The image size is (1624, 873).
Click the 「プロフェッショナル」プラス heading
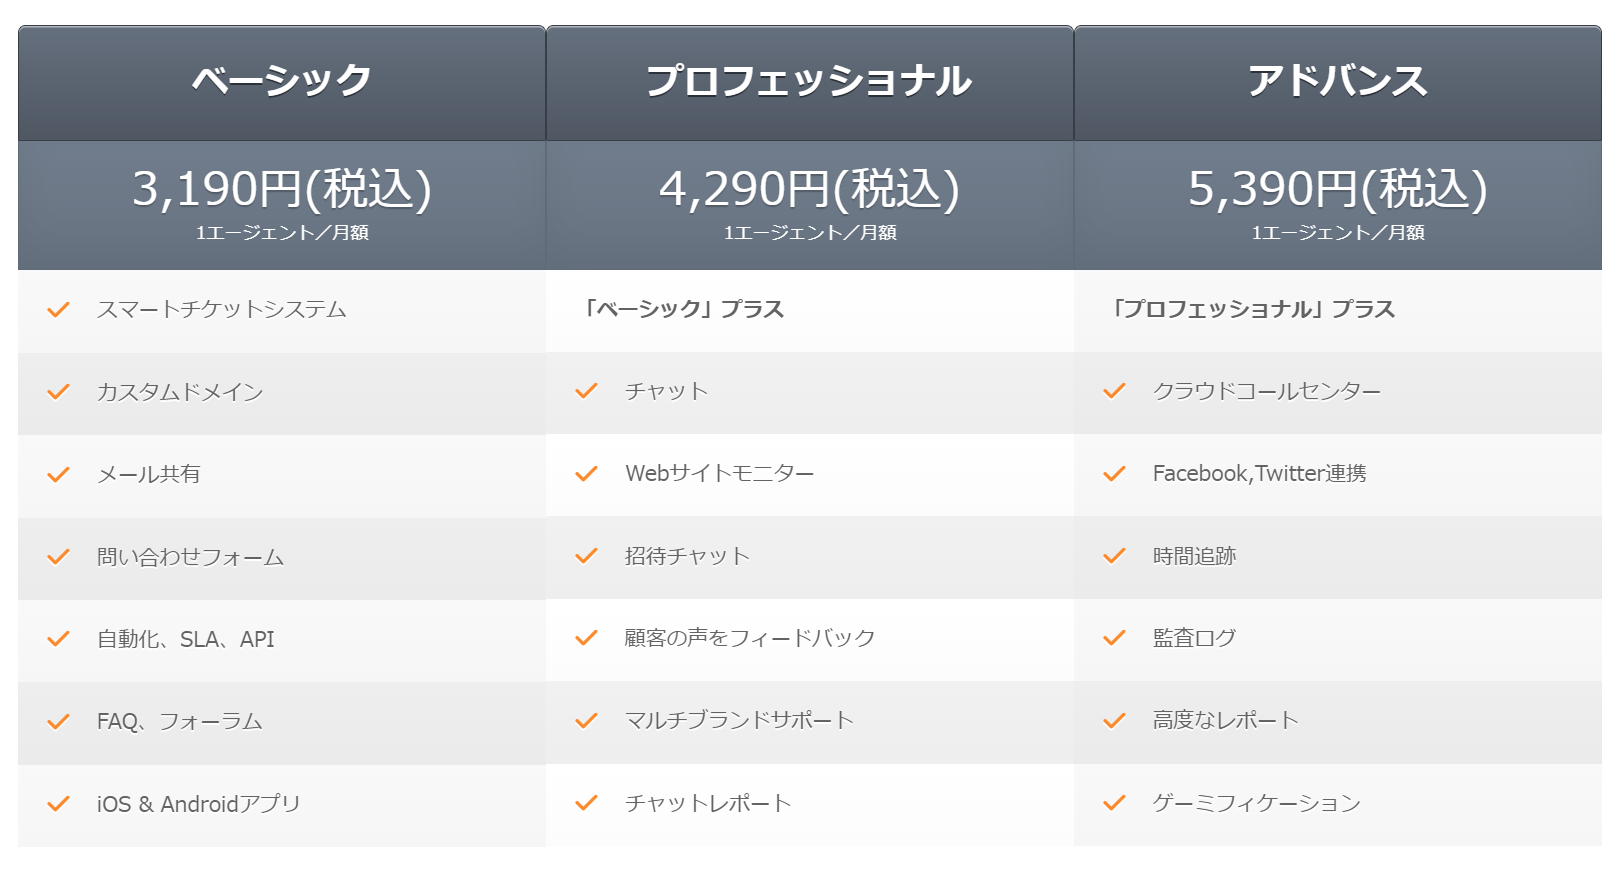1253,309
